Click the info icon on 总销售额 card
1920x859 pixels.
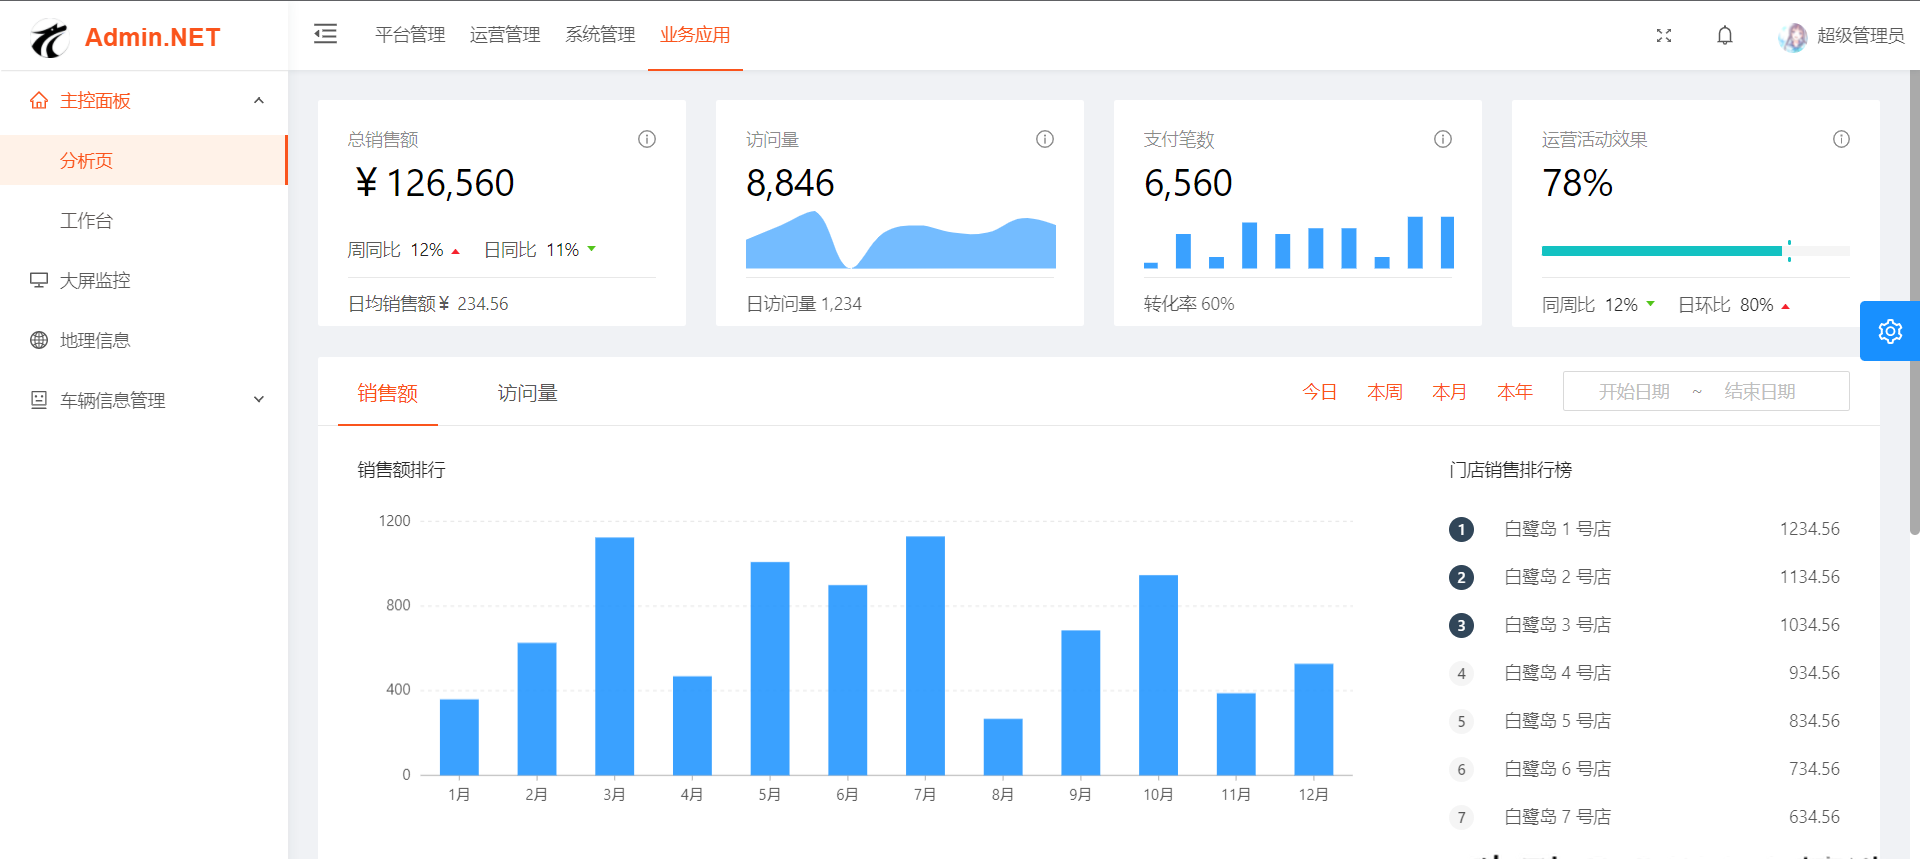pos(647,139)
